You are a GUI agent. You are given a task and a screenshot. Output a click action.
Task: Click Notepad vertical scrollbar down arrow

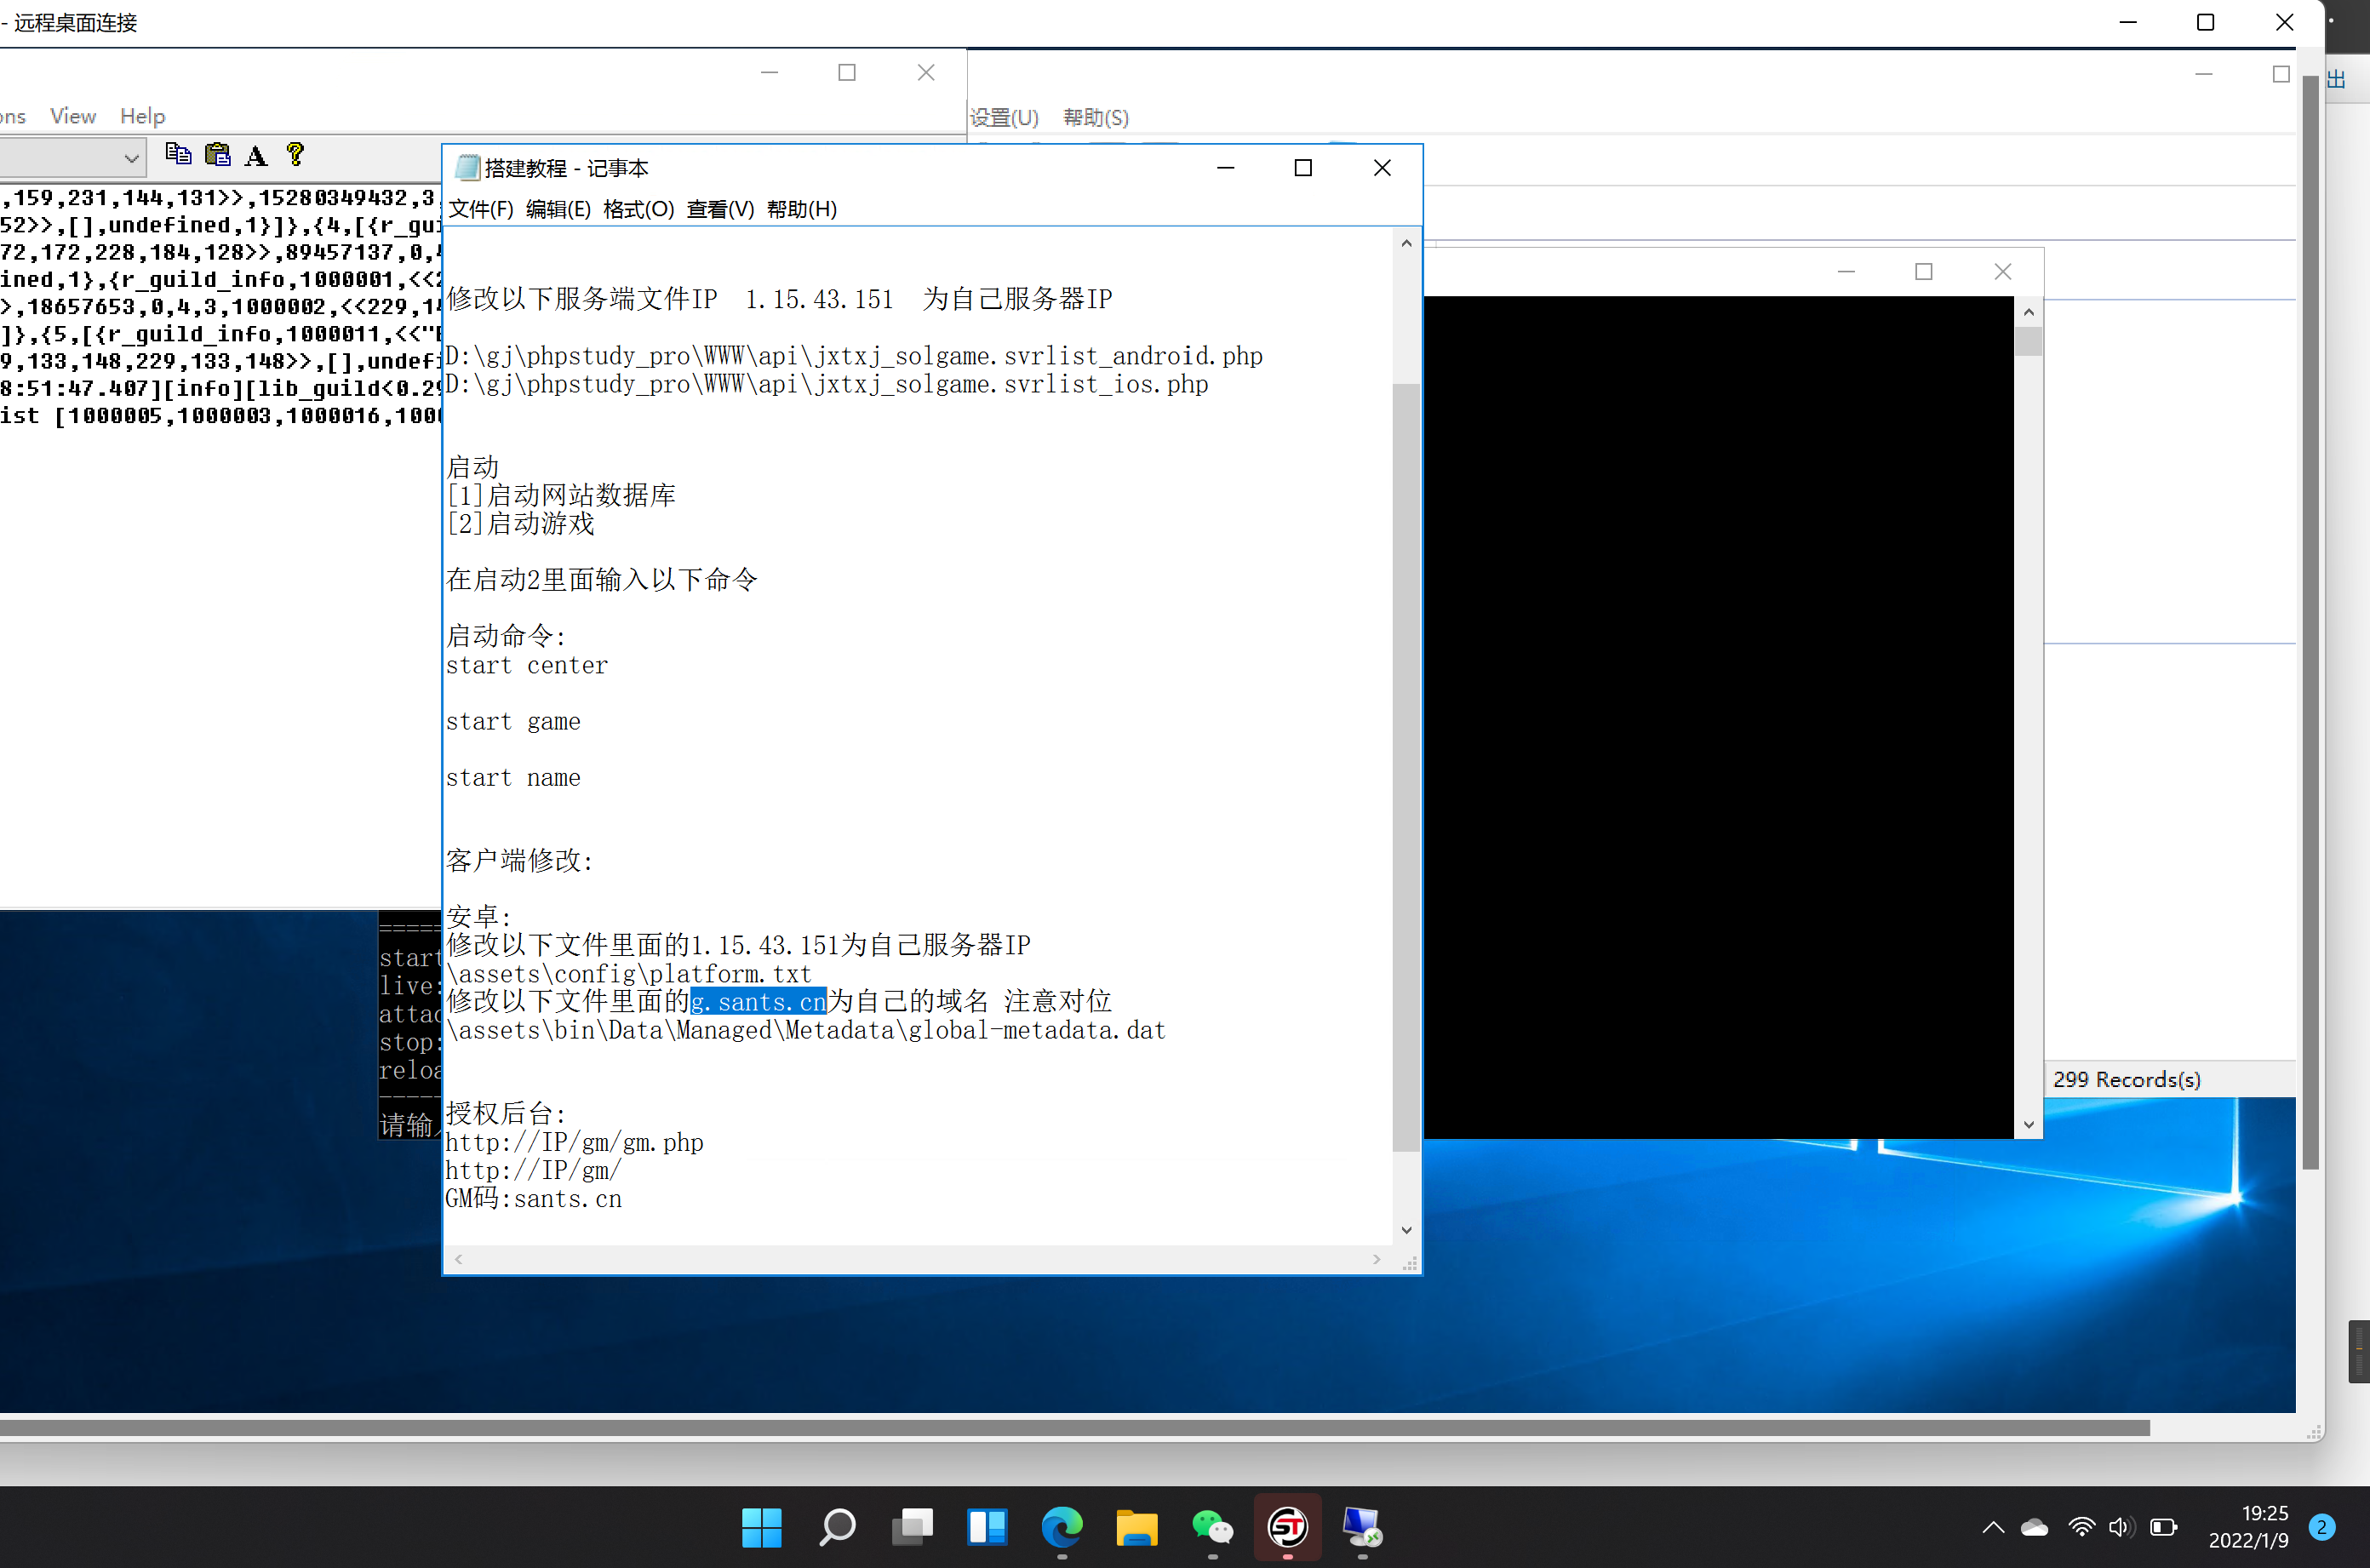1406,1230
